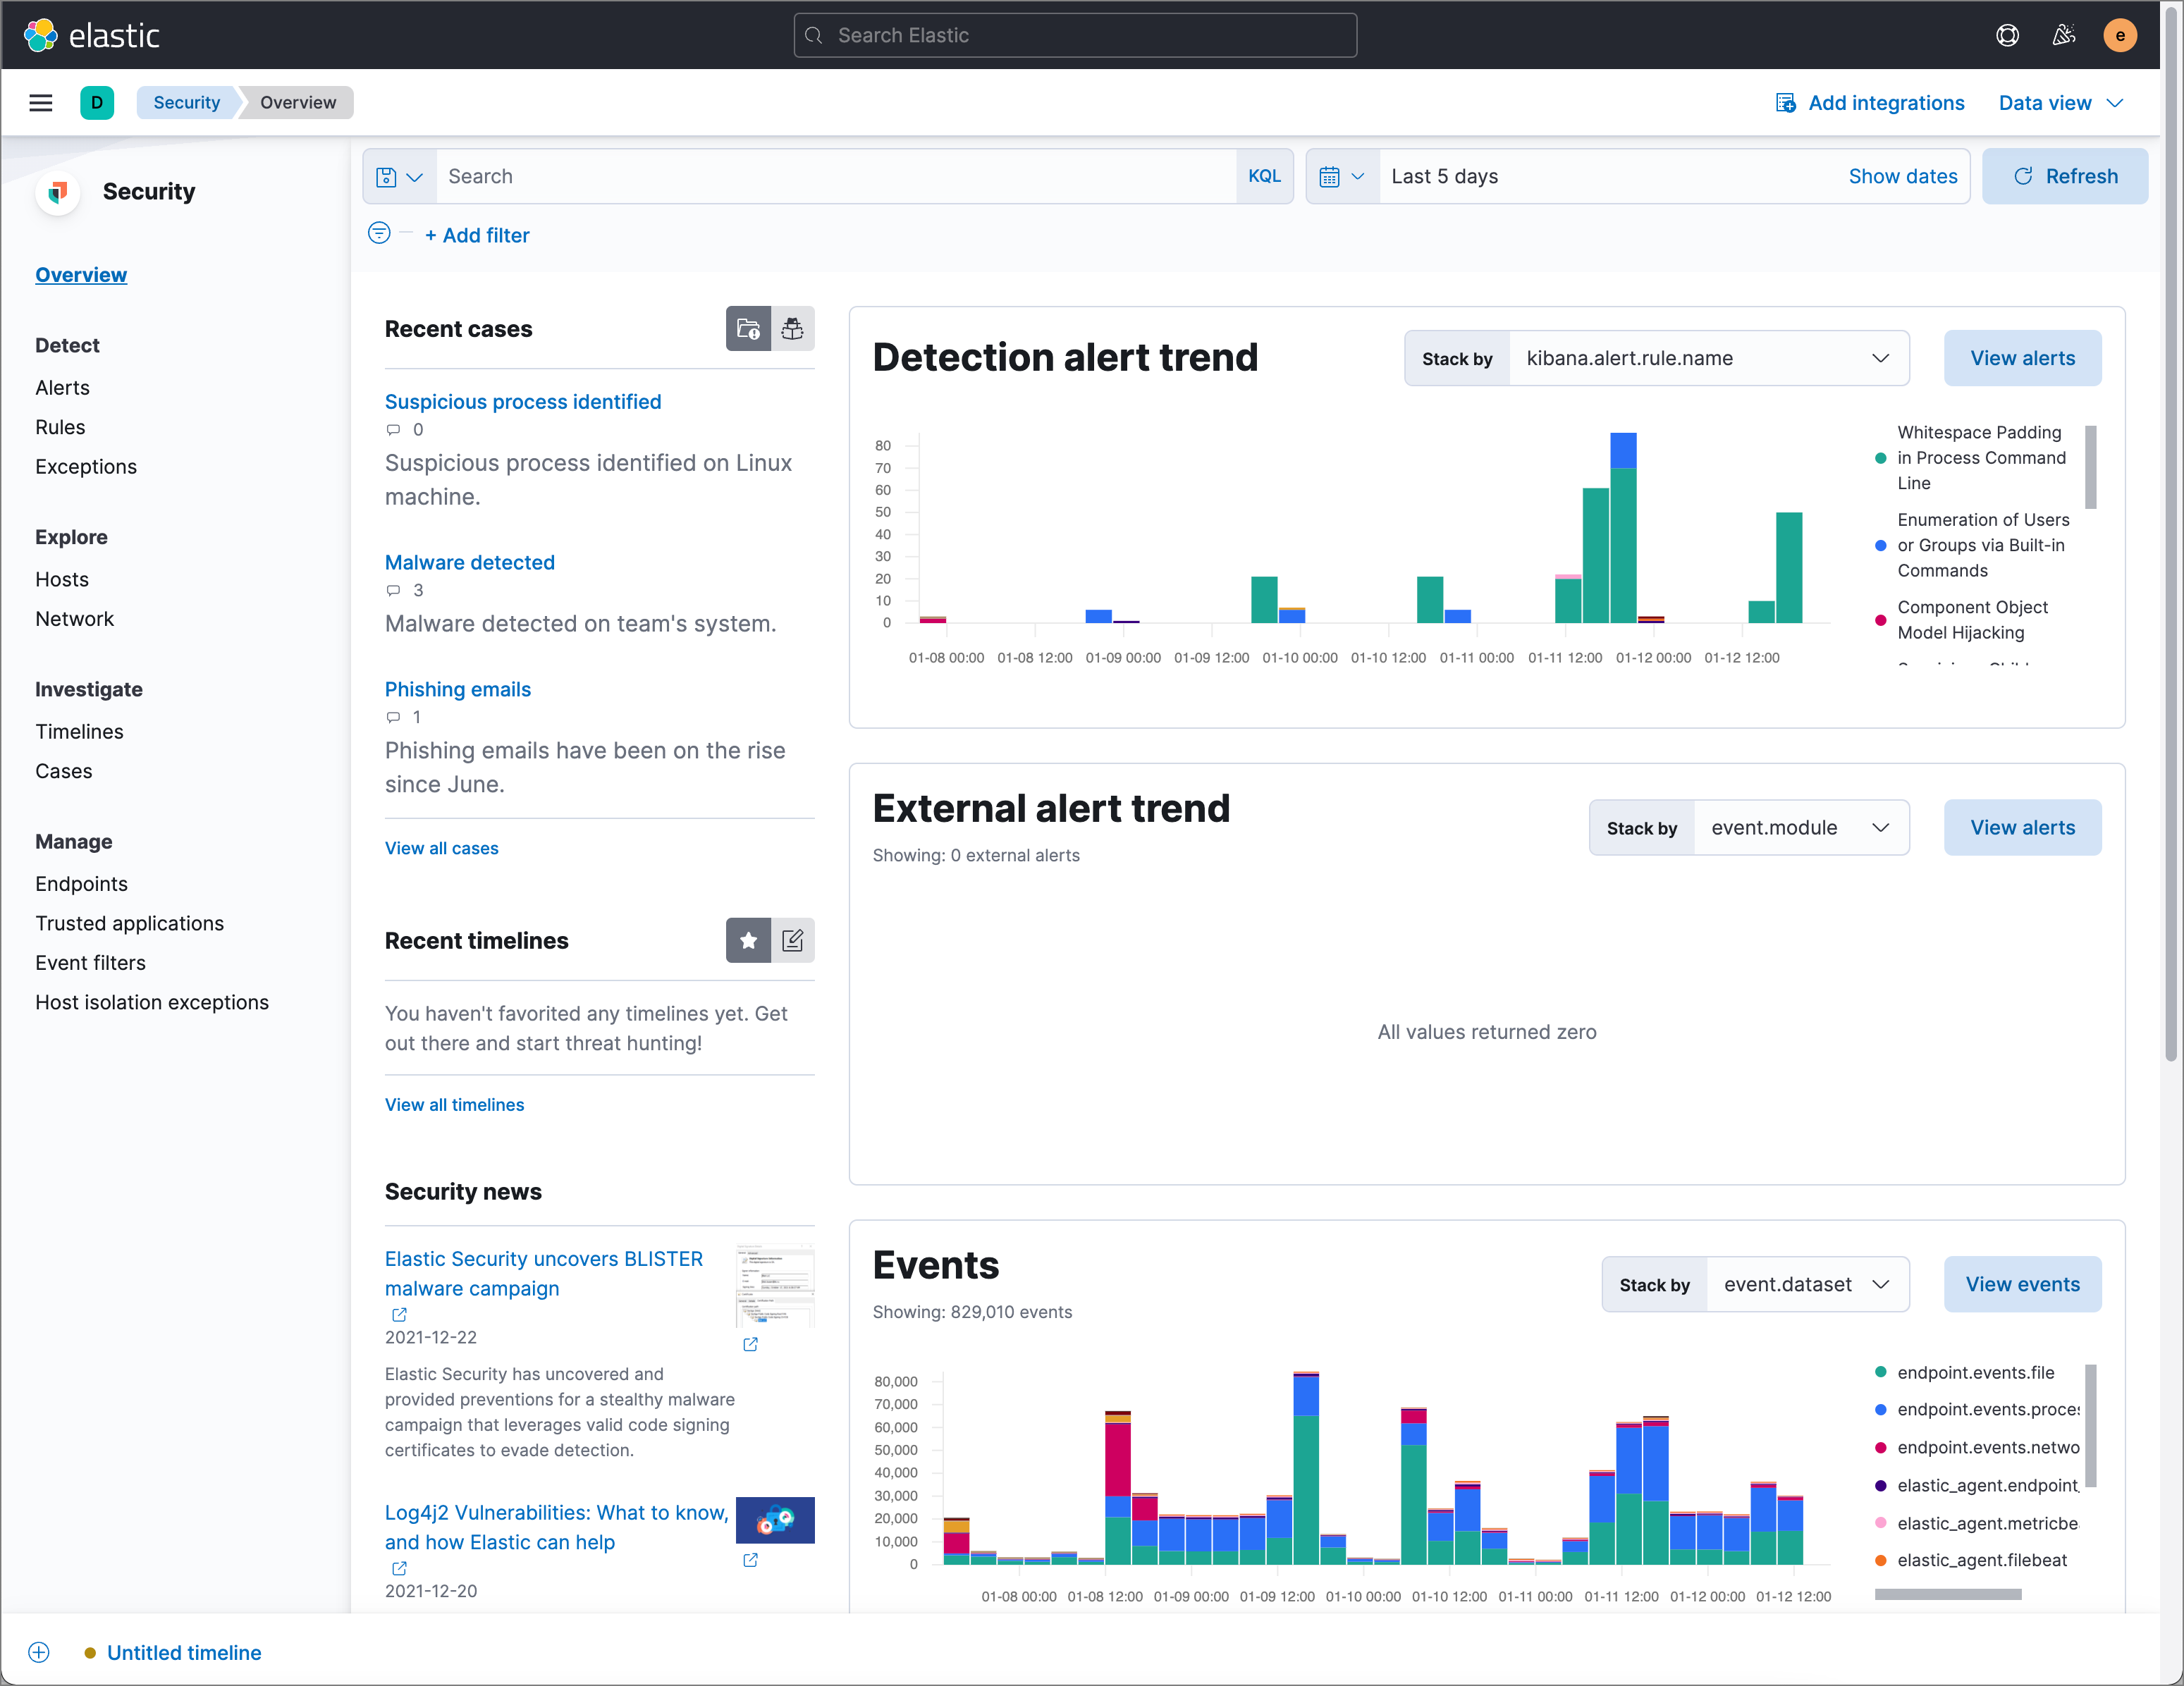Click View all cases link
The height and width of the screenshot is (1686, 2184).
441,847
